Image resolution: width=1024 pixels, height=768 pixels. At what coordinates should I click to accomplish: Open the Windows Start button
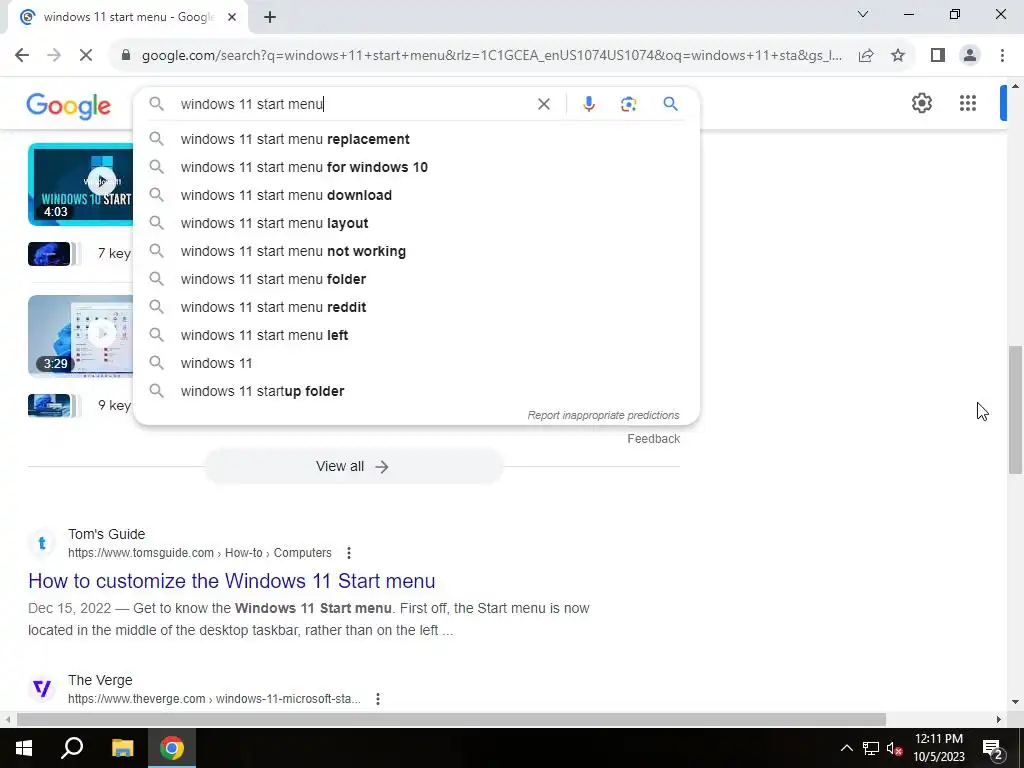click(x=24, y=748)
